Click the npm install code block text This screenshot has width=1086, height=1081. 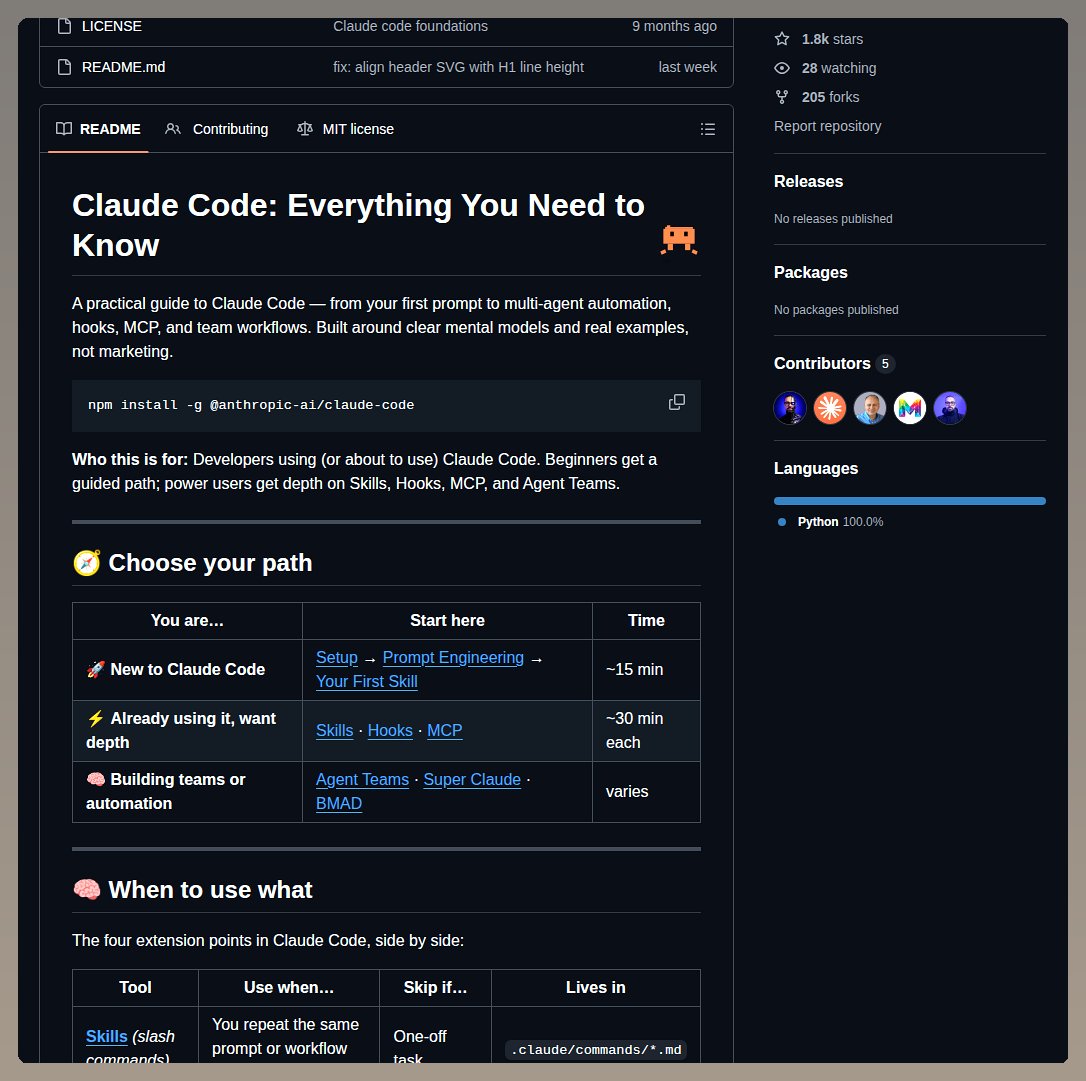(251, 405)
